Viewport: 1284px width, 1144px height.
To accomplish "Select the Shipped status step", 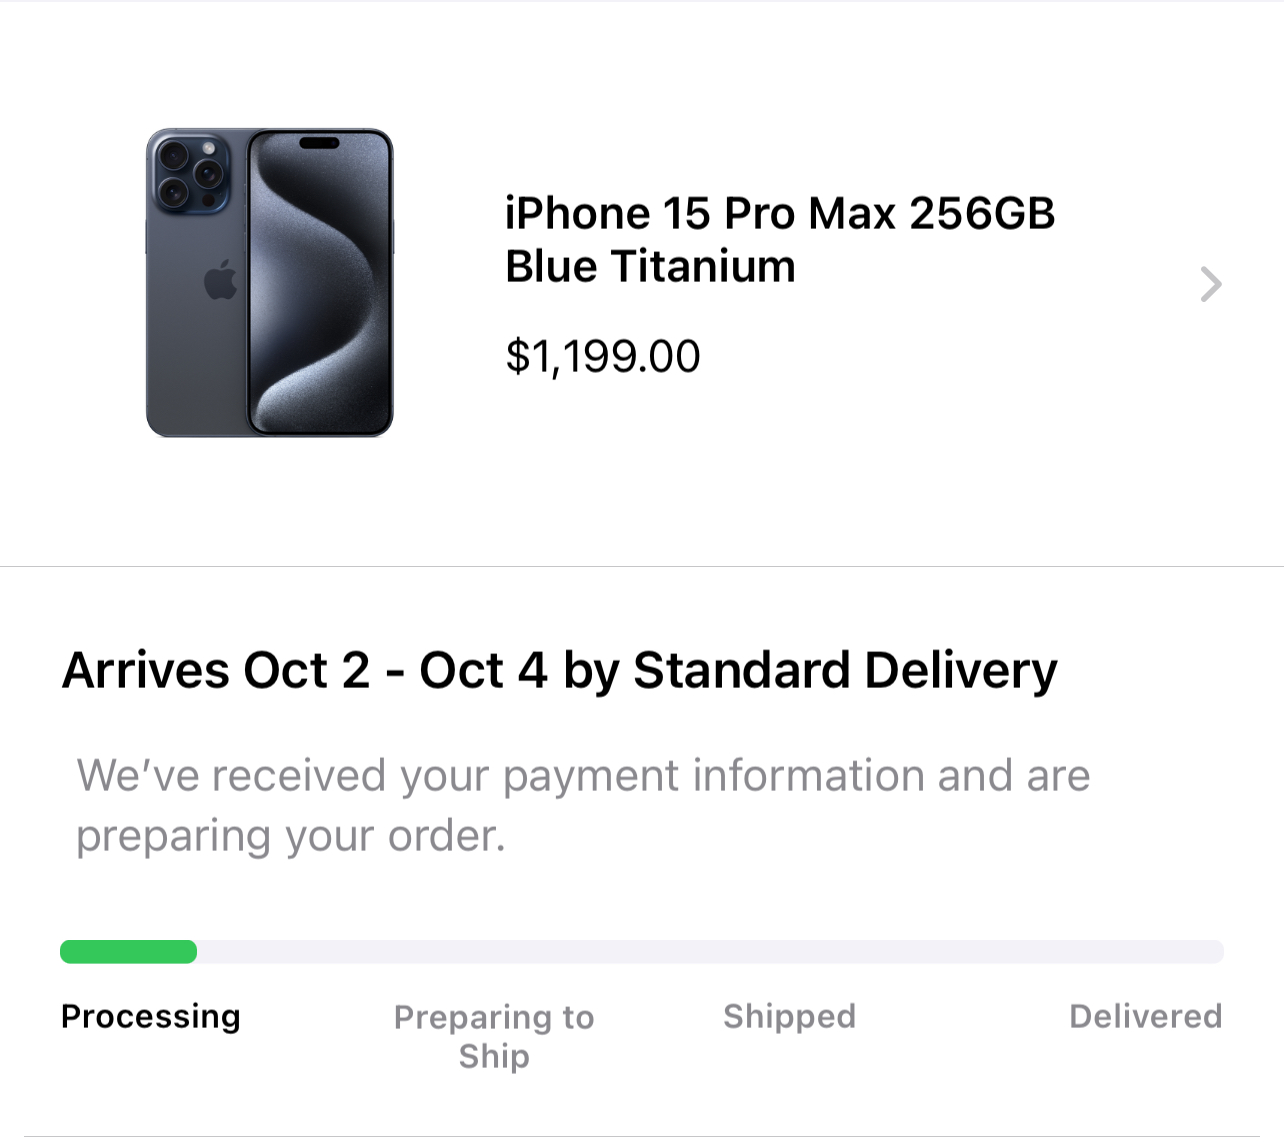I will tap(789, 1016).
